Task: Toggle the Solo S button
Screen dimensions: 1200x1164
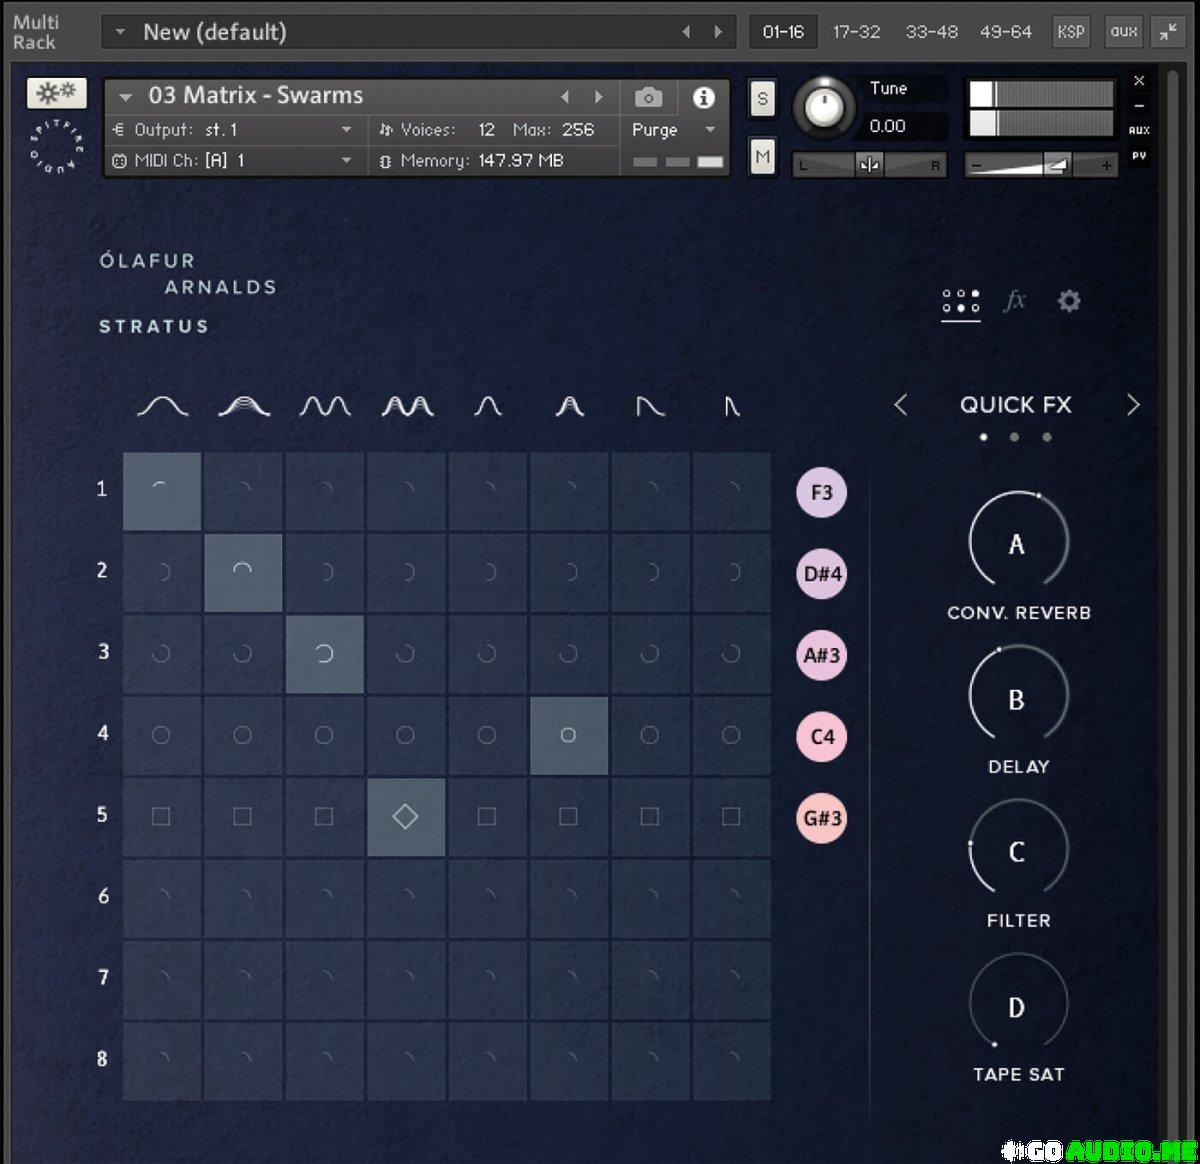Action: tap(763, 99)
